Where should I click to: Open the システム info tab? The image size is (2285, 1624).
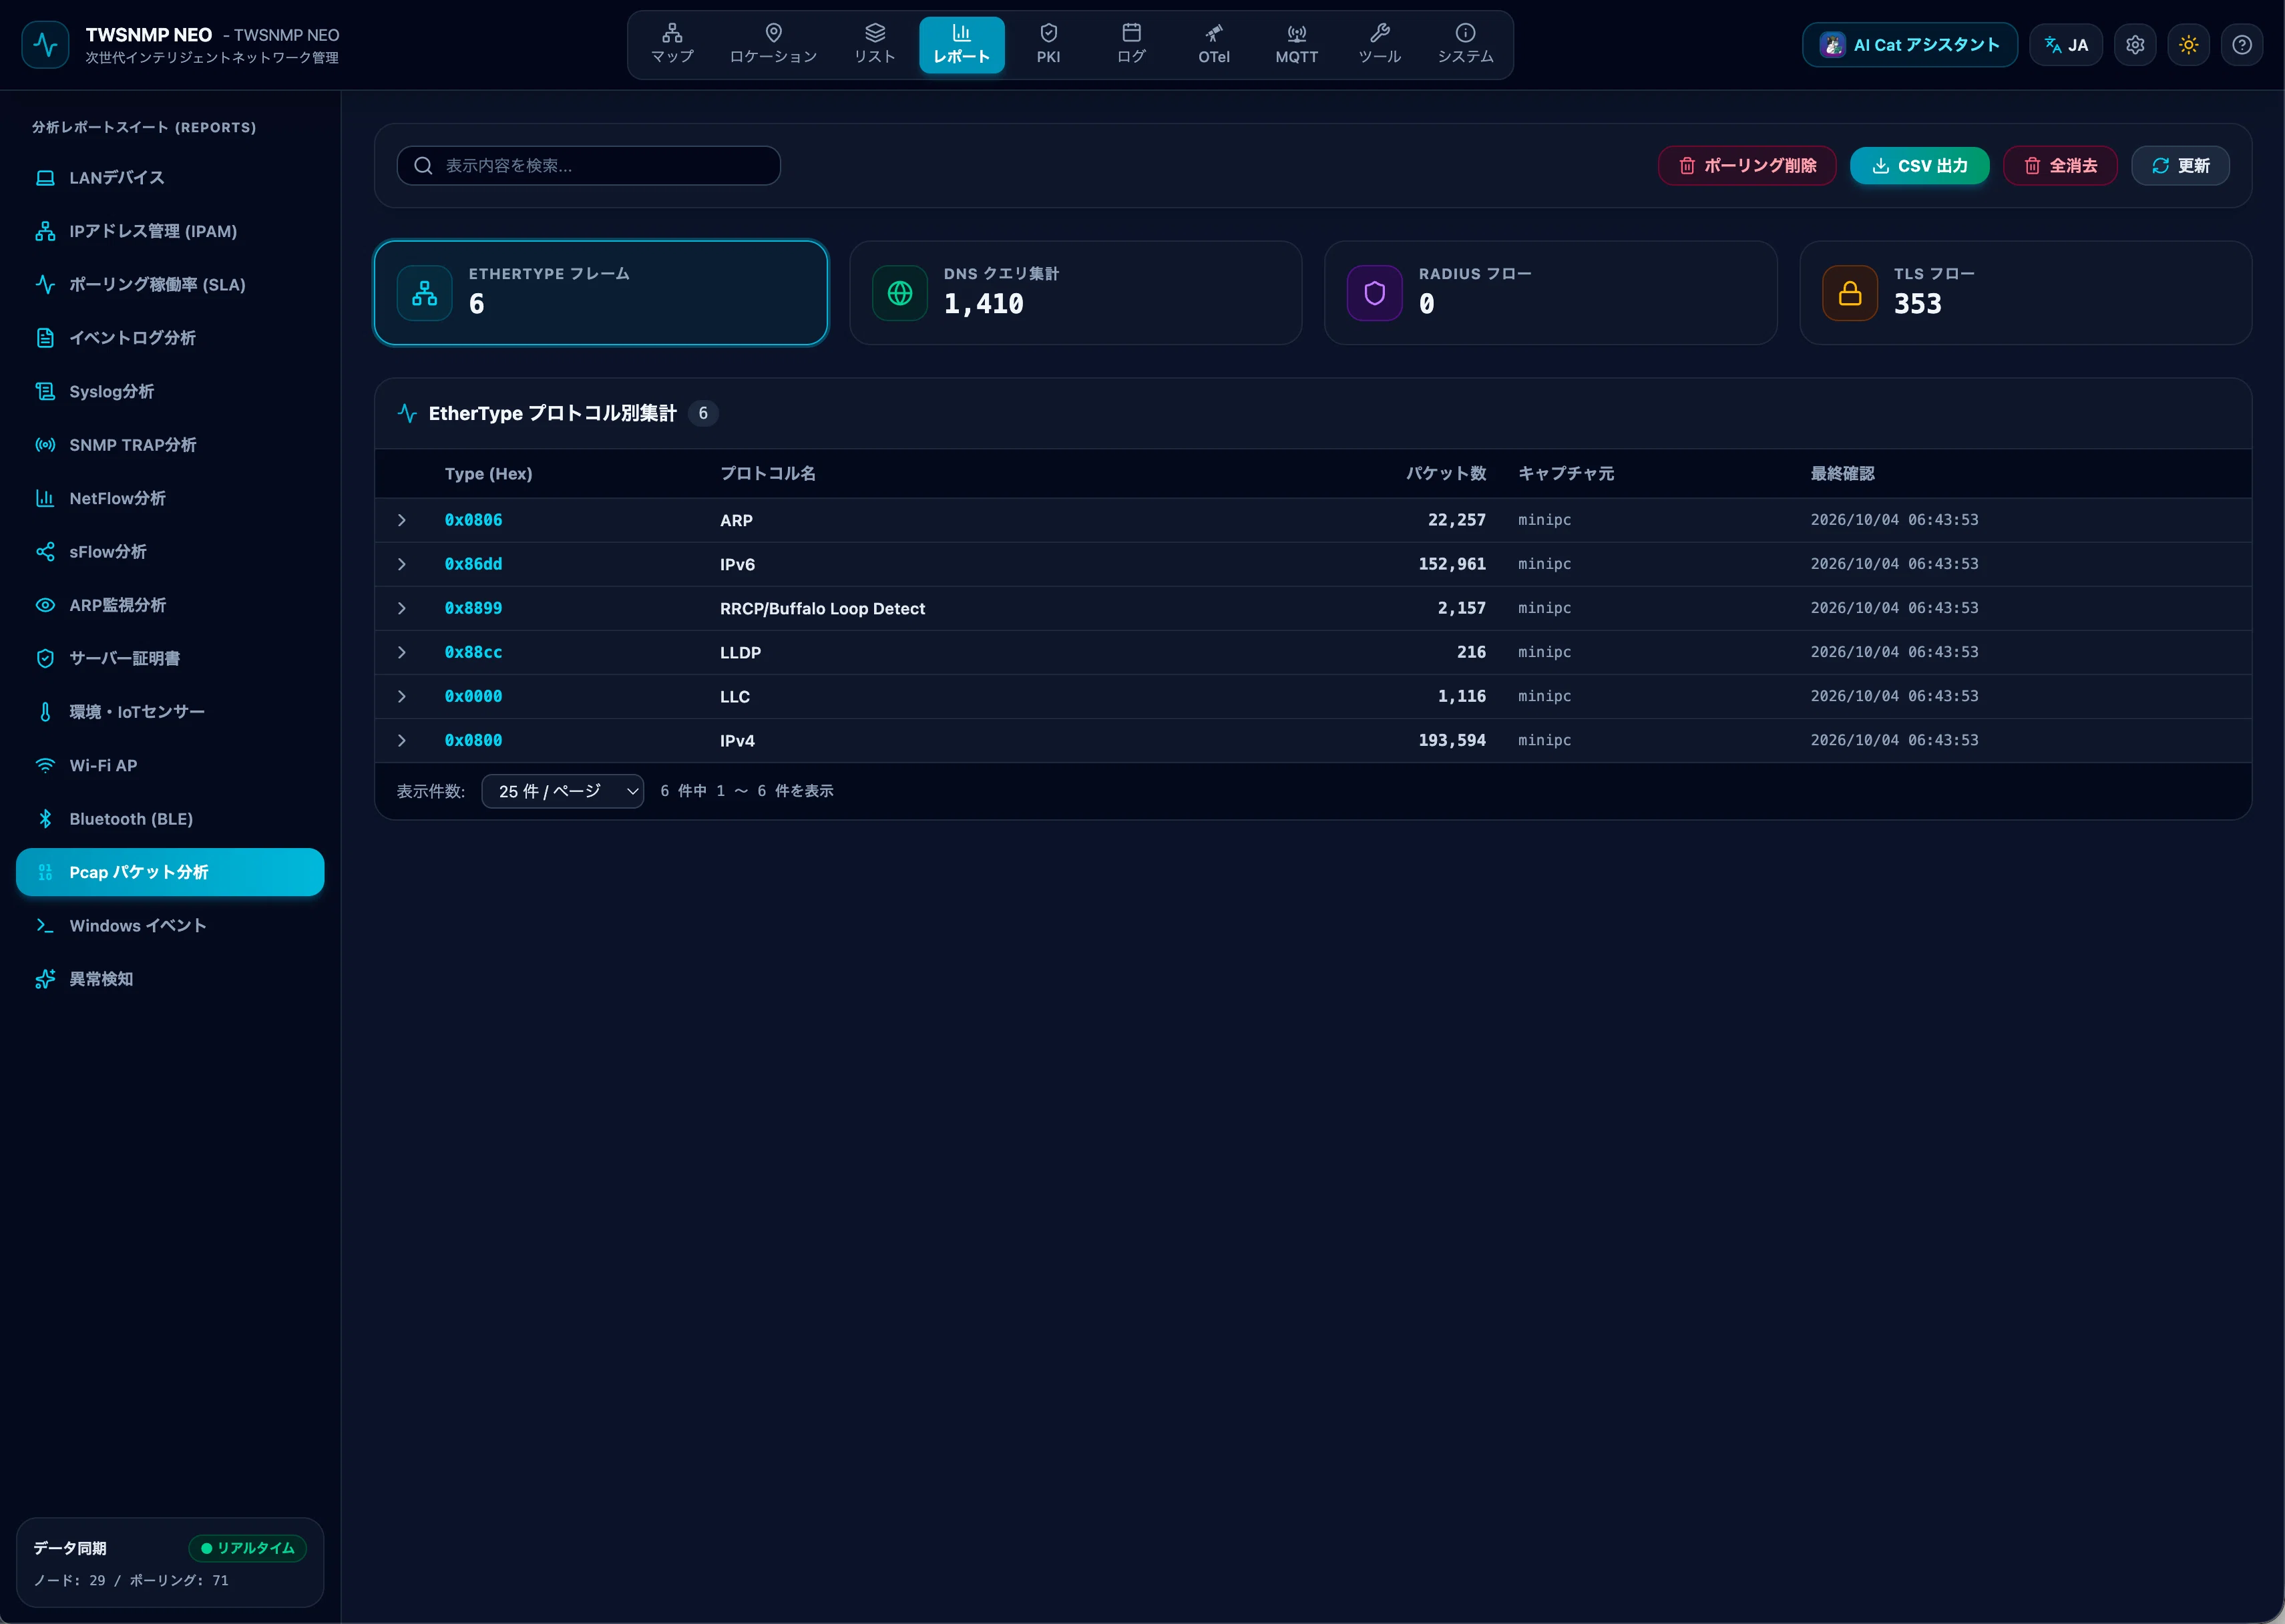click(x=1465, y=45)
